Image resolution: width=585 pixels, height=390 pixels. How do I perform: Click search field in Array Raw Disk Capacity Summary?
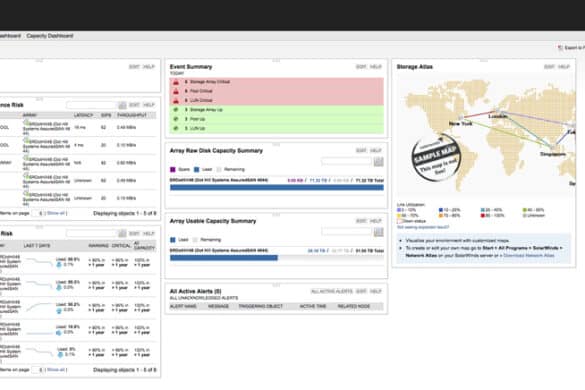347,162
